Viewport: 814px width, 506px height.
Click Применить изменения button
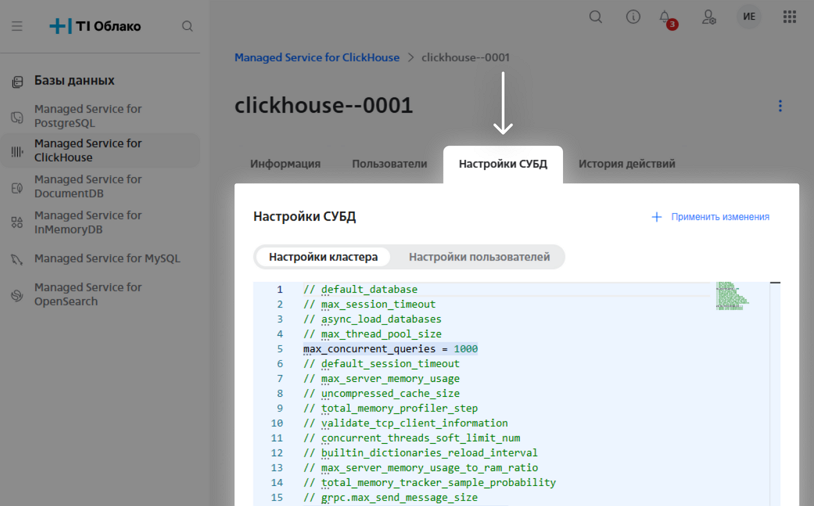(711, 217)
